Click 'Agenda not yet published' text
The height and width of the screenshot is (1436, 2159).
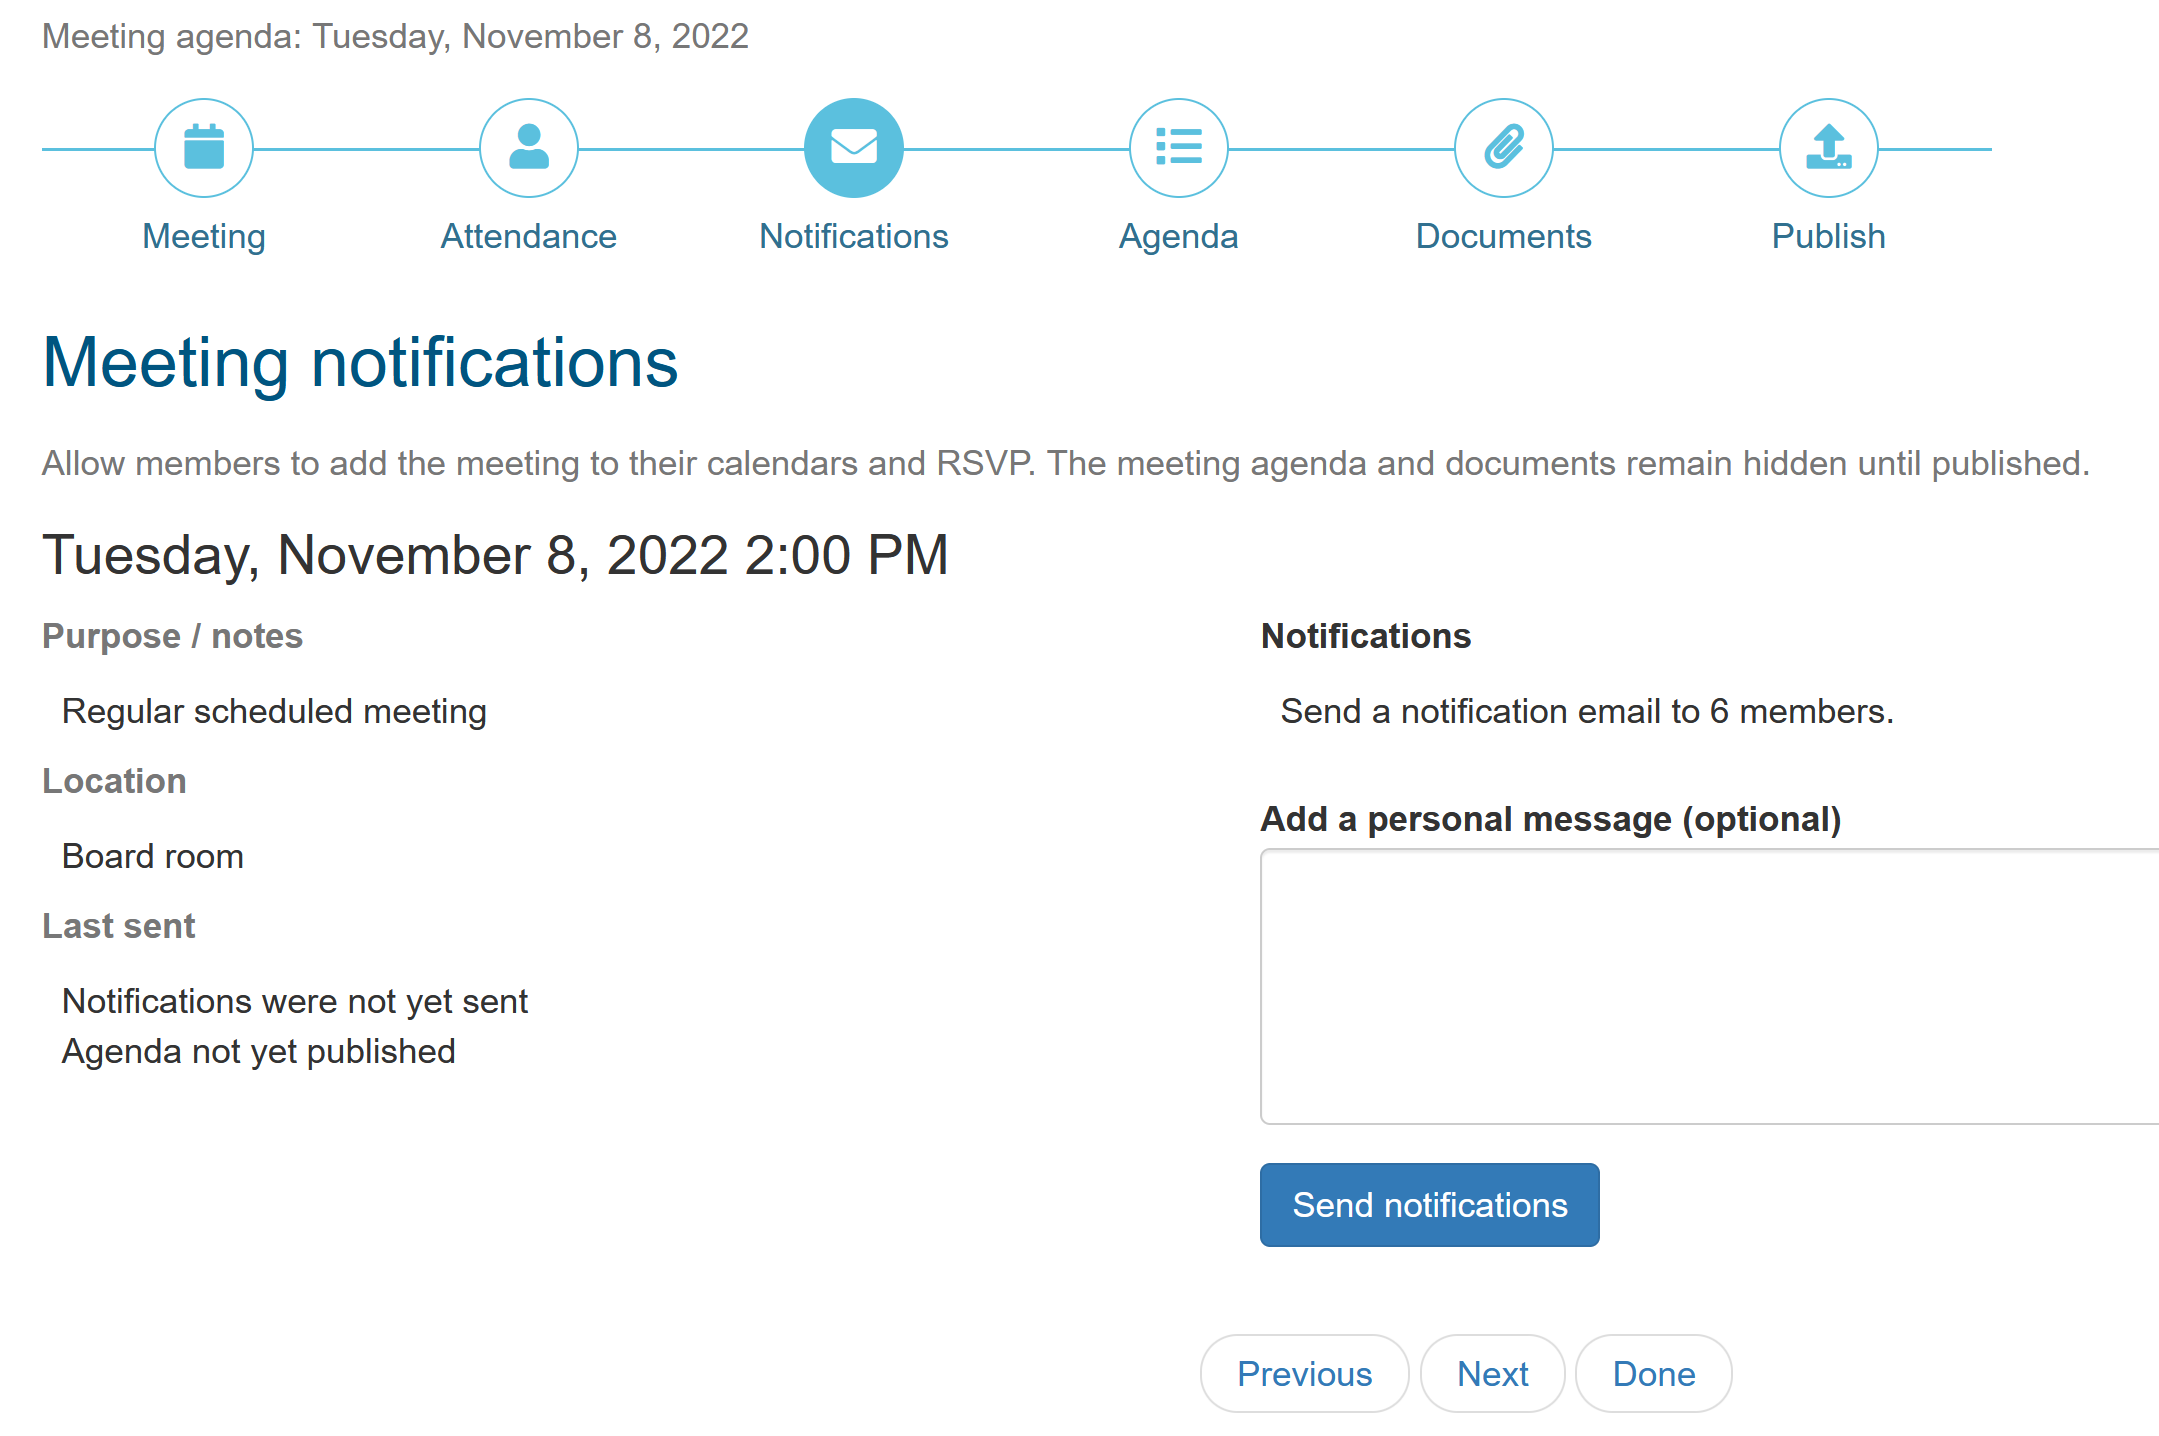point(259,1052)
